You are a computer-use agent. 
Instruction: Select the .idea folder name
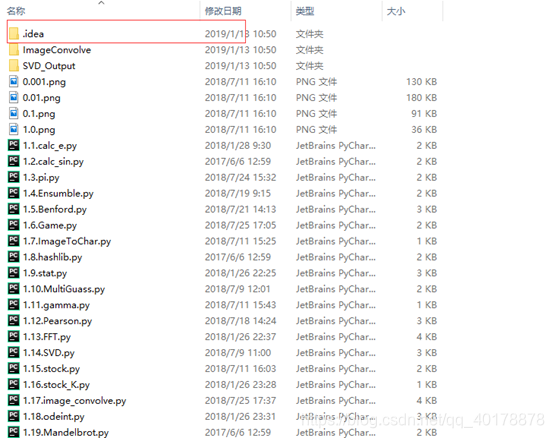click(x=33, y=34)
